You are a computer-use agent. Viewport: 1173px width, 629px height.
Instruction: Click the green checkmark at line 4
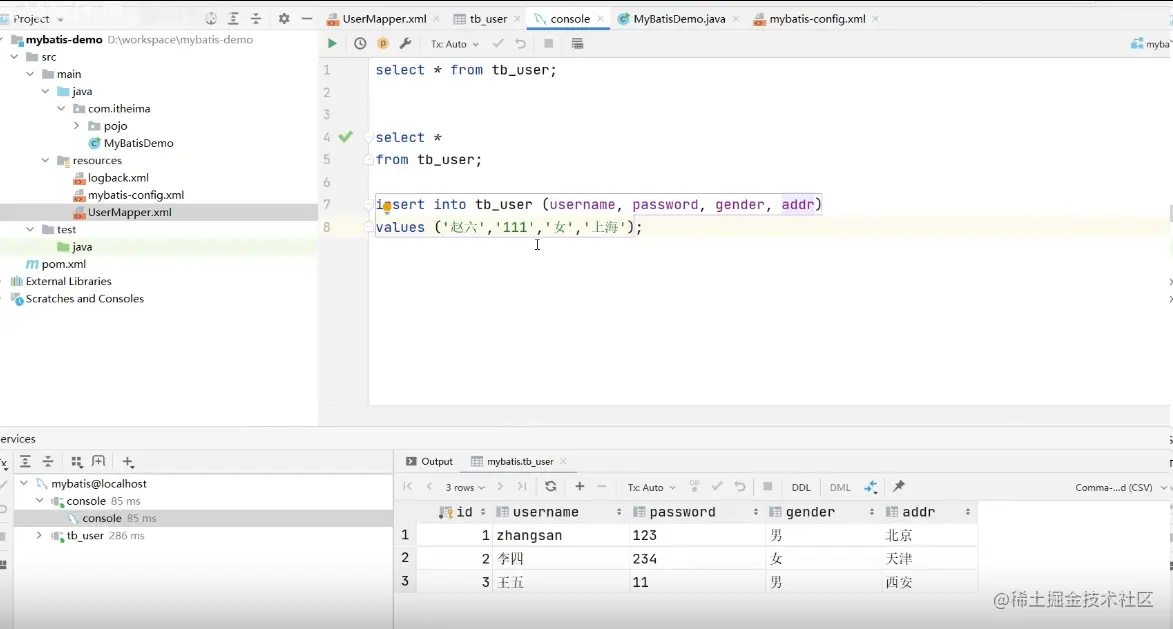[346, 136]
